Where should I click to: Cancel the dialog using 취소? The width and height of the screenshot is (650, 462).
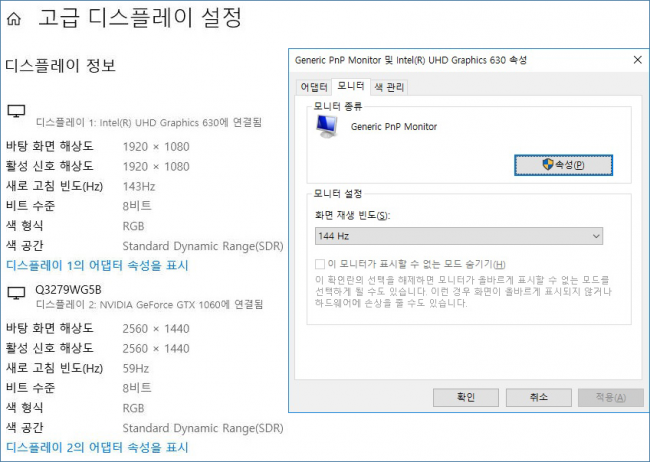[537, 397]
